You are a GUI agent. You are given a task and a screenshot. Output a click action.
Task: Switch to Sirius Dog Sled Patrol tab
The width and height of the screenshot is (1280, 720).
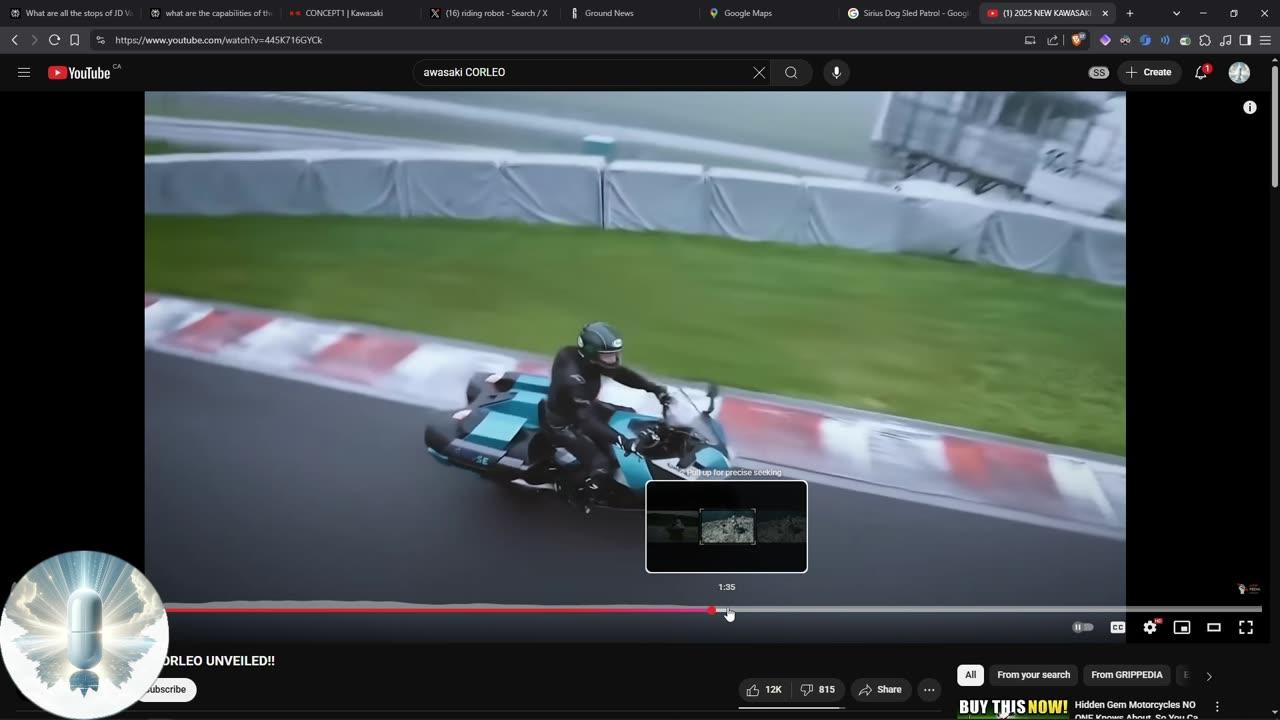click(x=907, y=13)
